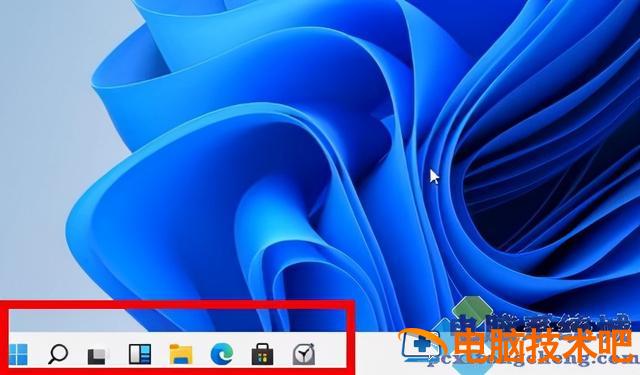
Task: Click the mouse pointer arrow on wallpaper
Action: (x=434, y=177)
